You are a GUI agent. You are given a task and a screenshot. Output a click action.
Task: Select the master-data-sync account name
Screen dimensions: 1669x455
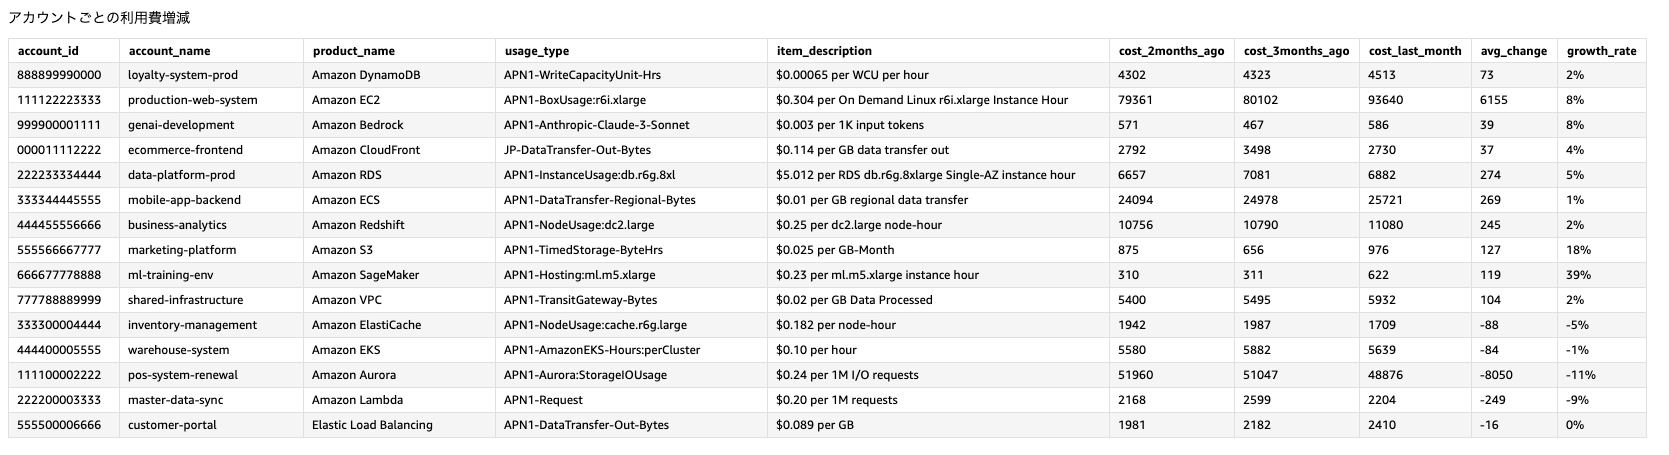[175, 400]
